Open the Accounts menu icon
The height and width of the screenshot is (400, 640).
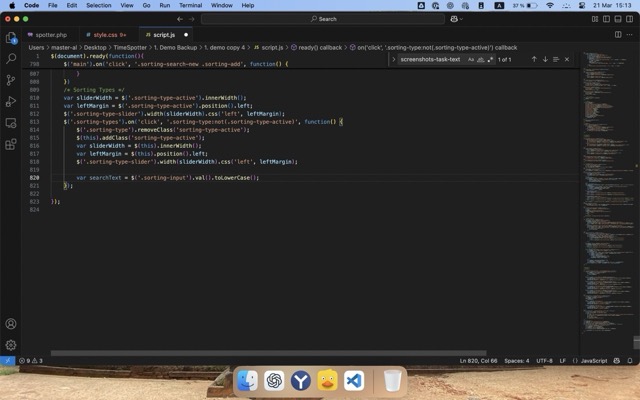[11, 324]
